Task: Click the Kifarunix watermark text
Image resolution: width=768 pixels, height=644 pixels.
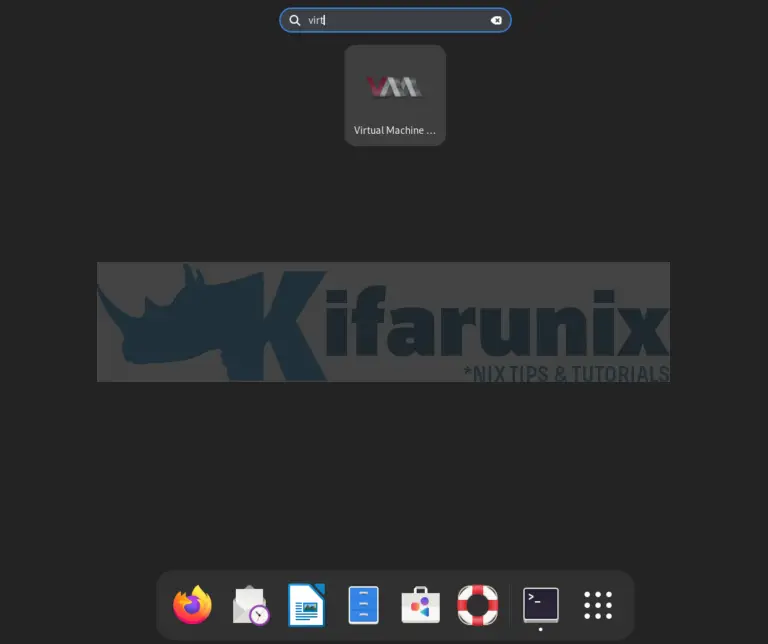Action: (460, 322)
